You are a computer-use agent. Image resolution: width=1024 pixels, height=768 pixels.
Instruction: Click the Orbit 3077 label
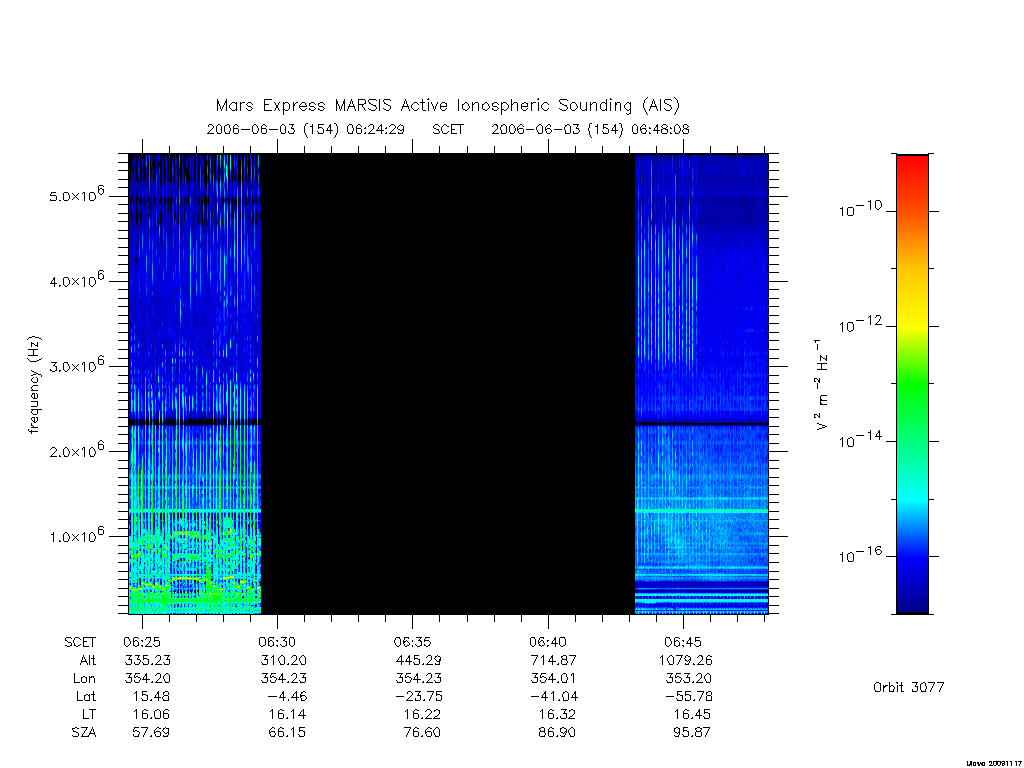click(908, 687)
